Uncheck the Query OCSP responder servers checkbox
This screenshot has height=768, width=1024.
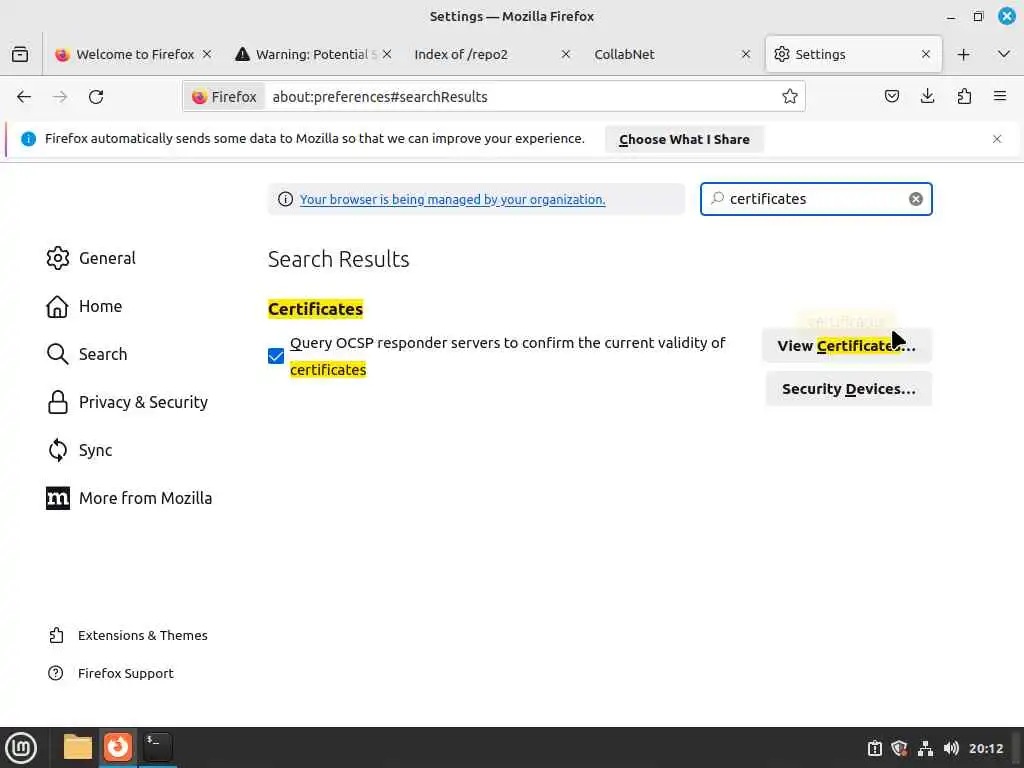(x=276, y=356)
